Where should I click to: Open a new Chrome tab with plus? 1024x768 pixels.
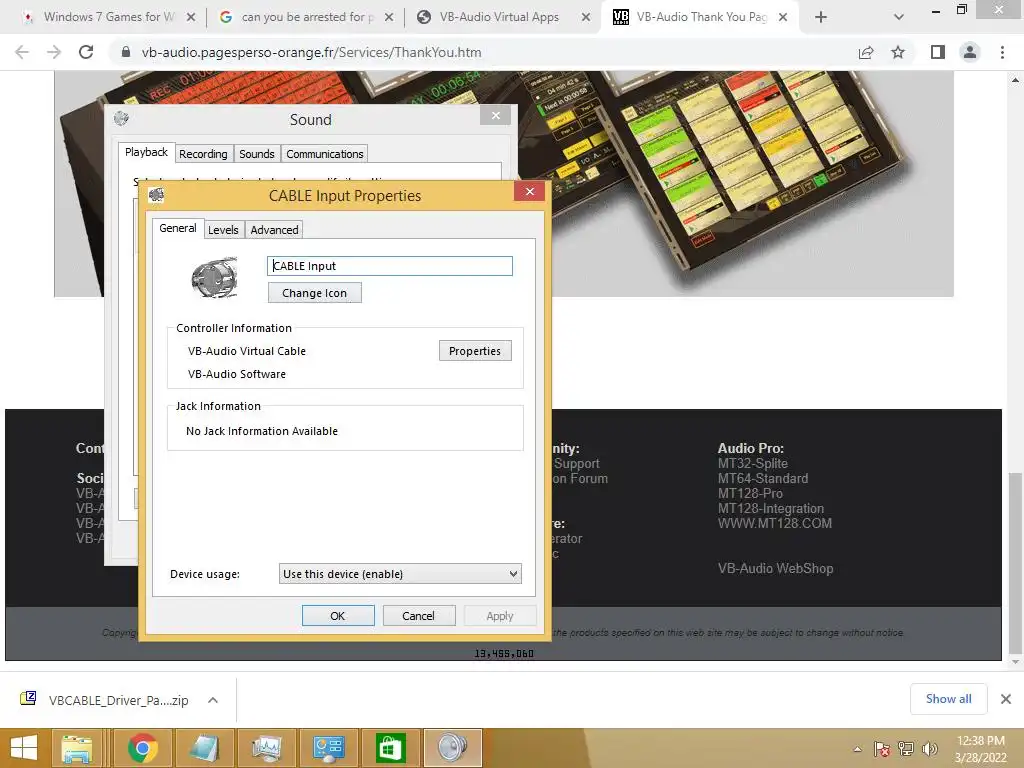[x=821, y=17]
